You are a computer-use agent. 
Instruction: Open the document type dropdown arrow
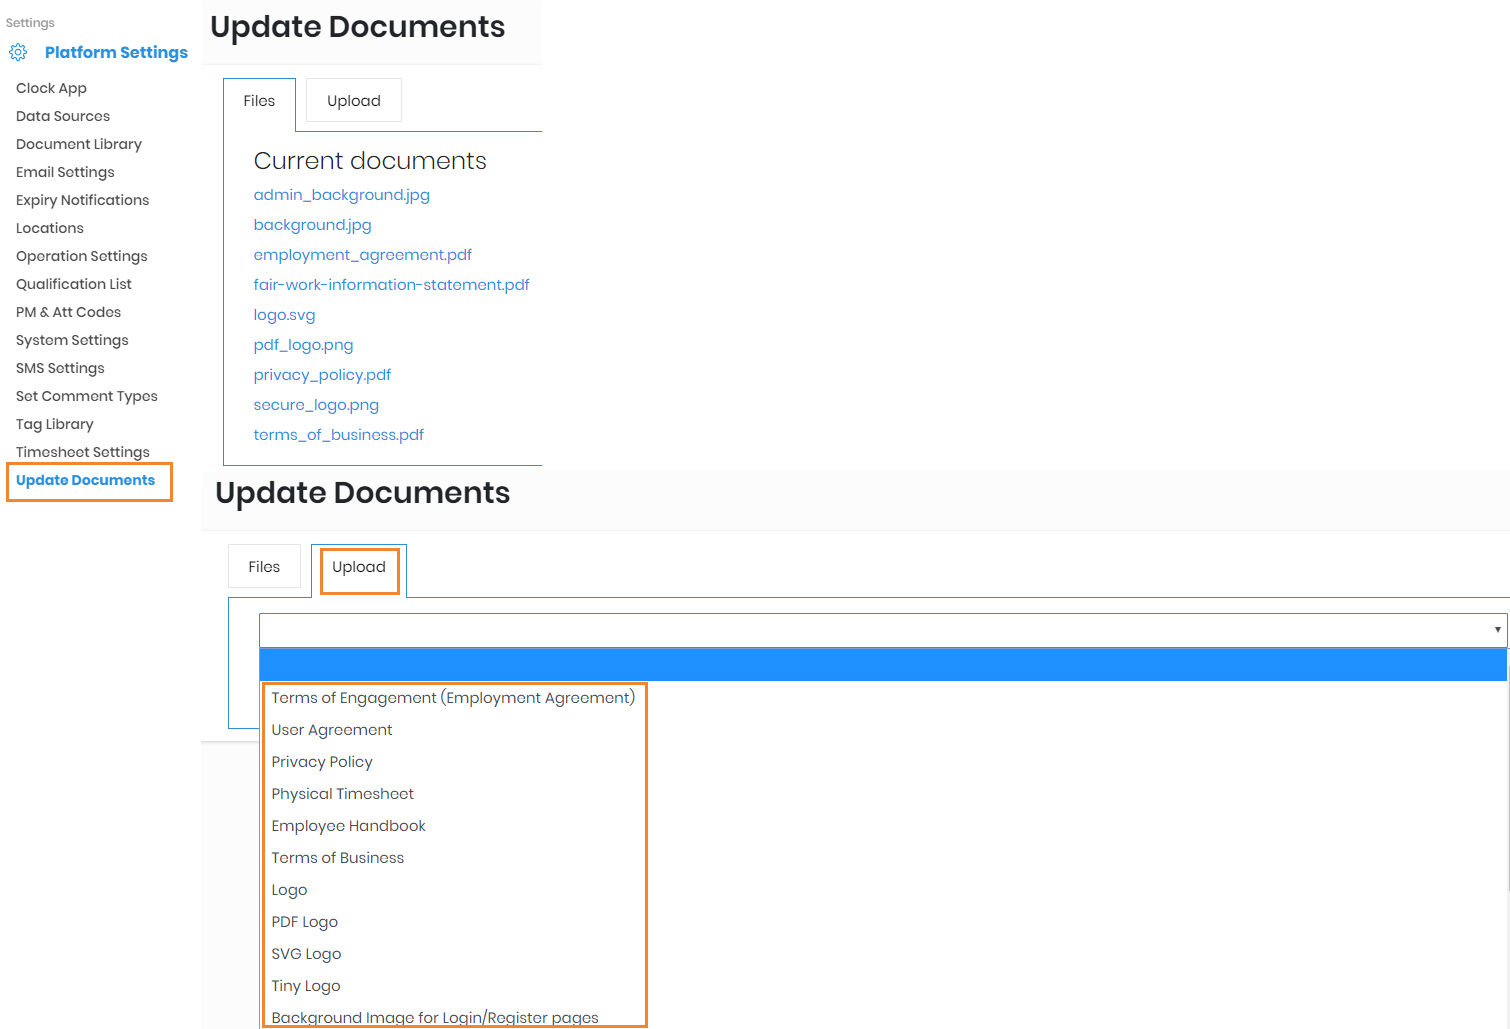pyautogui.click(x=1497, y=630)
